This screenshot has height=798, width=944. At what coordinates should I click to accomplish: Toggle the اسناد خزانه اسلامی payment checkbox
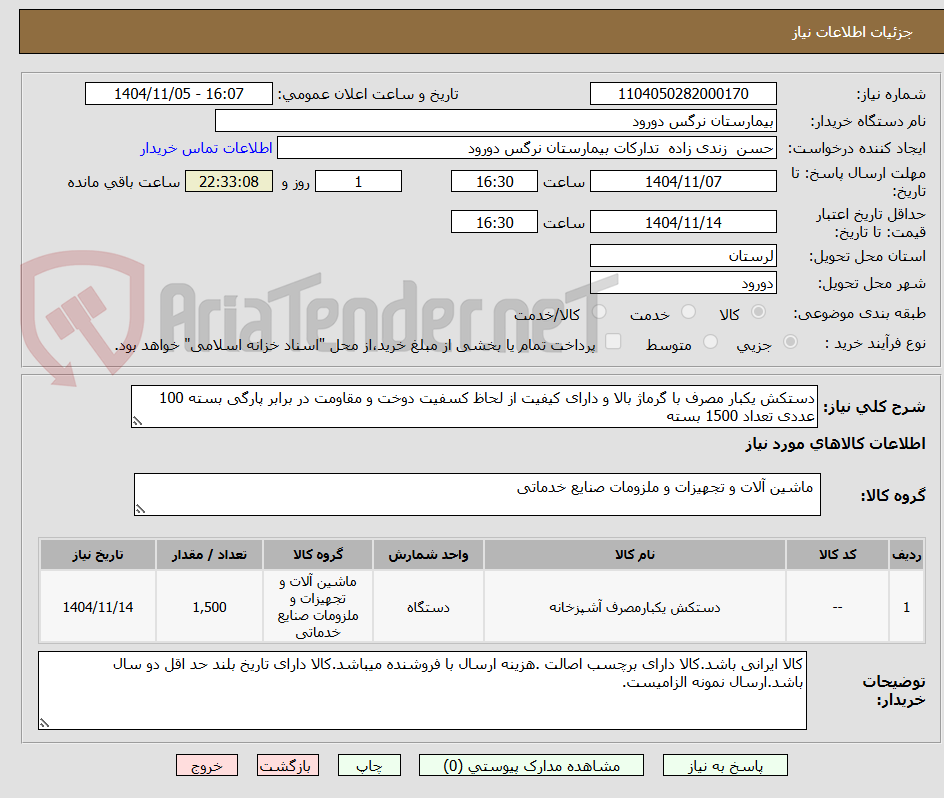coord(613,341)
